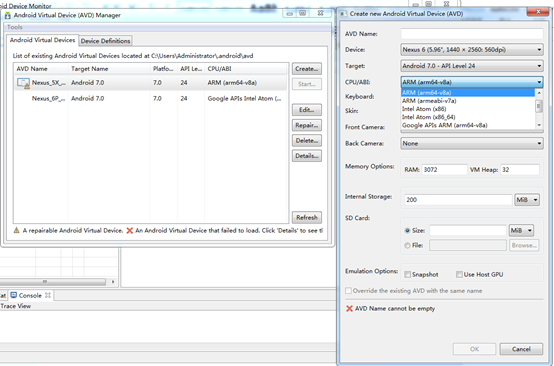
Task: Select the SD Card Size radio button
Action: (407, 230)
